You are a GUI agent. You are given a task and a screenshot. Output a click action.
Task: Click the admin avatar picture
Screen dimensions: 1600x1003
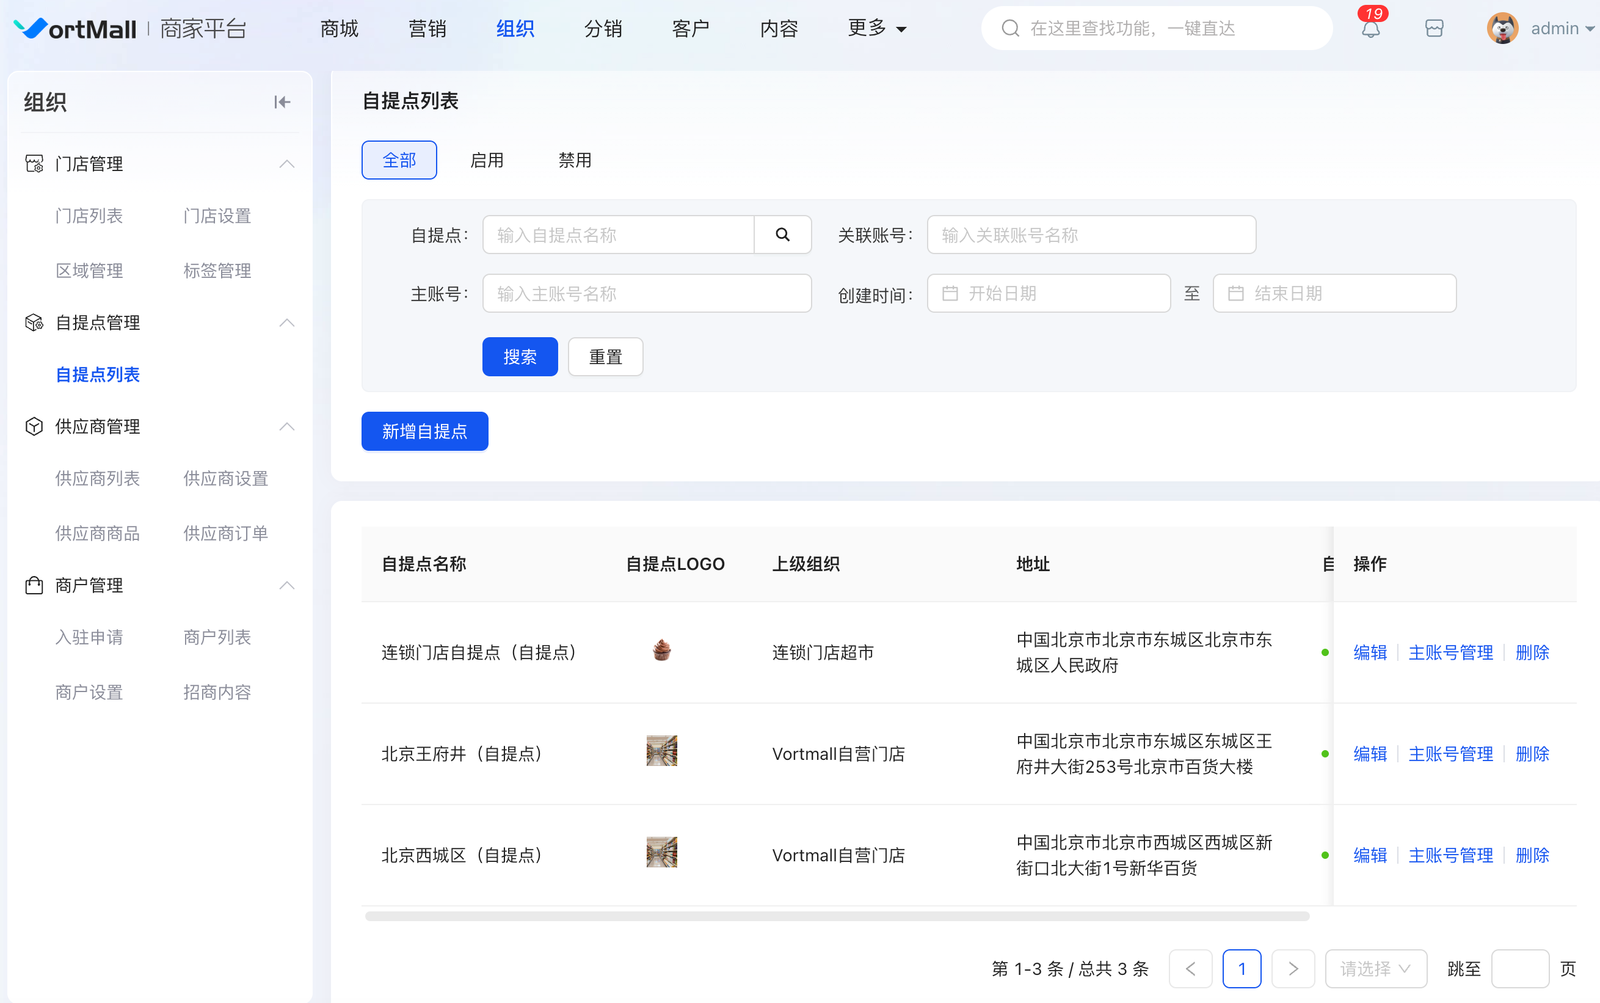pyautogui.click(x=1502, y=29)
